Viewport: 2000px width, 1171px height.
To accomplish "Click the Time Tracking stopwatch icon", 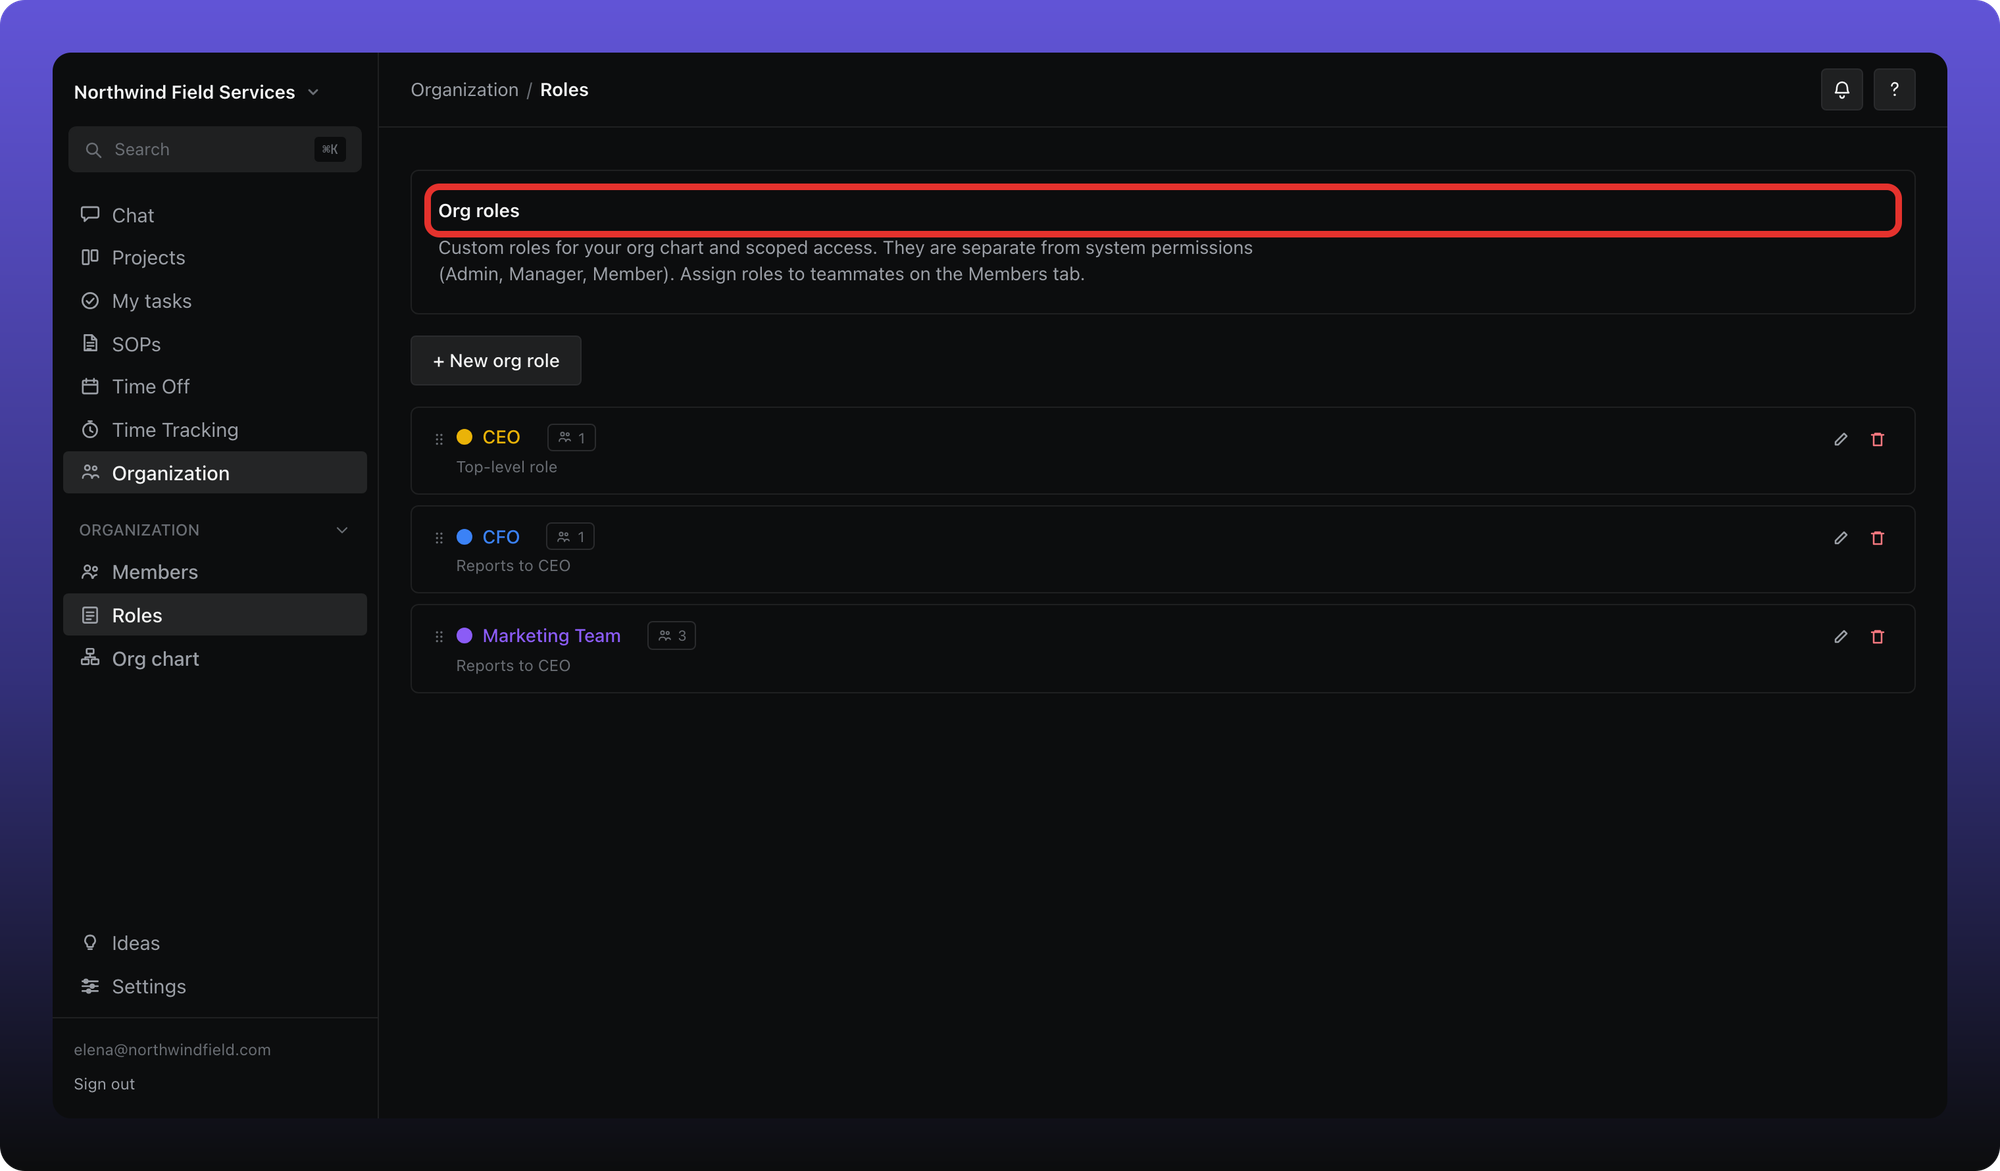I will [x=90, y=430].
